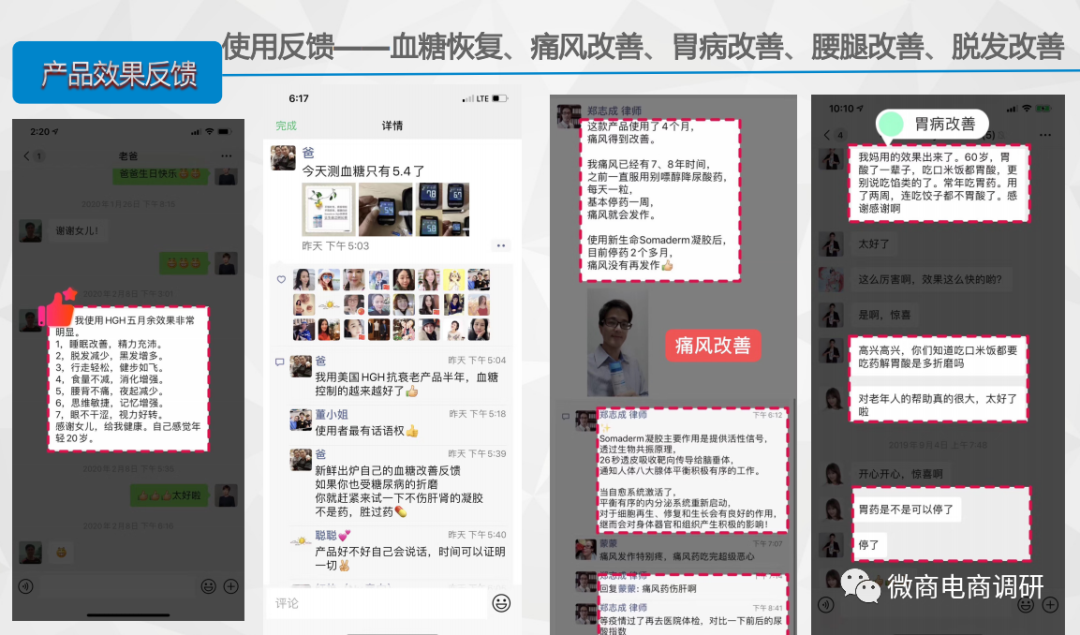Tap 董小姐 commenter name link
1080x635 pixels.
click(331, 415)
